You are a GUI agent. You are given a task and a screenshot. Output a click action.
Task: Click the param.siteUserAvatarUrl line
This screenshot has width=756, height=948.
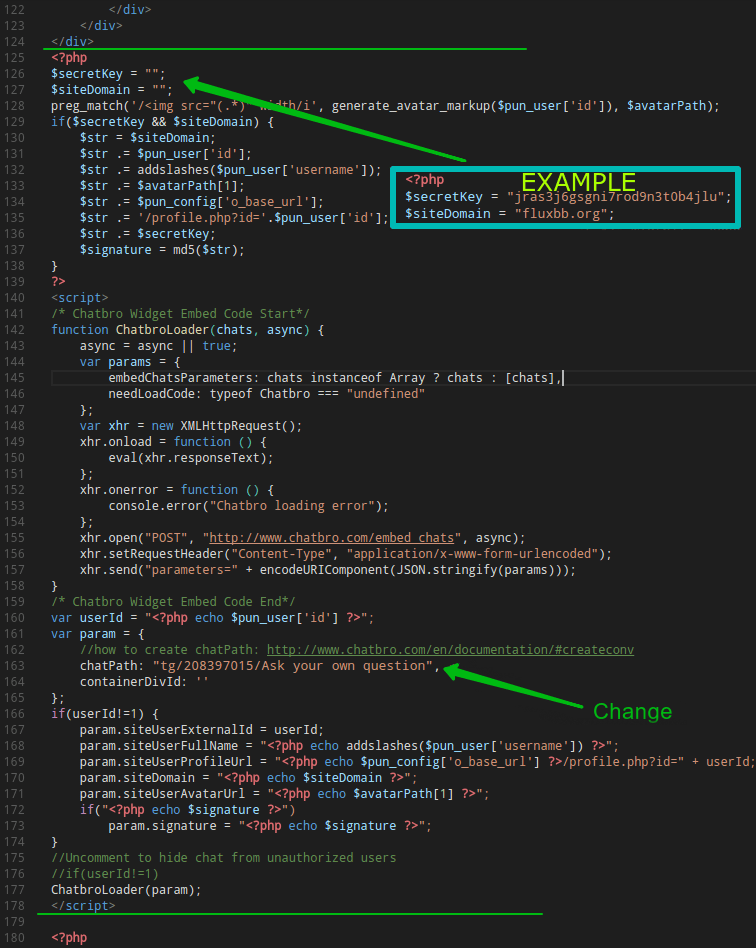[x=284, y=794]
